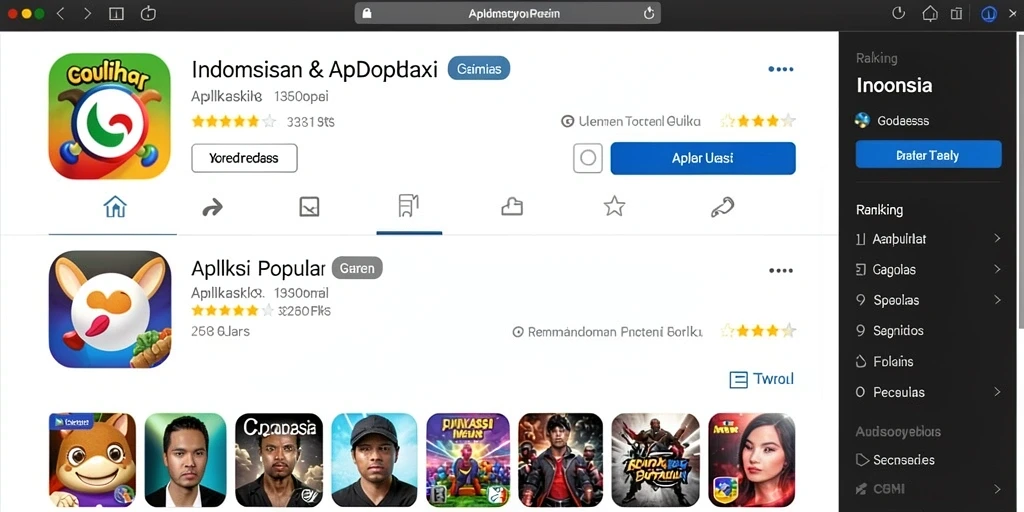Expand the Peceulas row chevron
1024x512 pixels.
(x=997, y=392)
